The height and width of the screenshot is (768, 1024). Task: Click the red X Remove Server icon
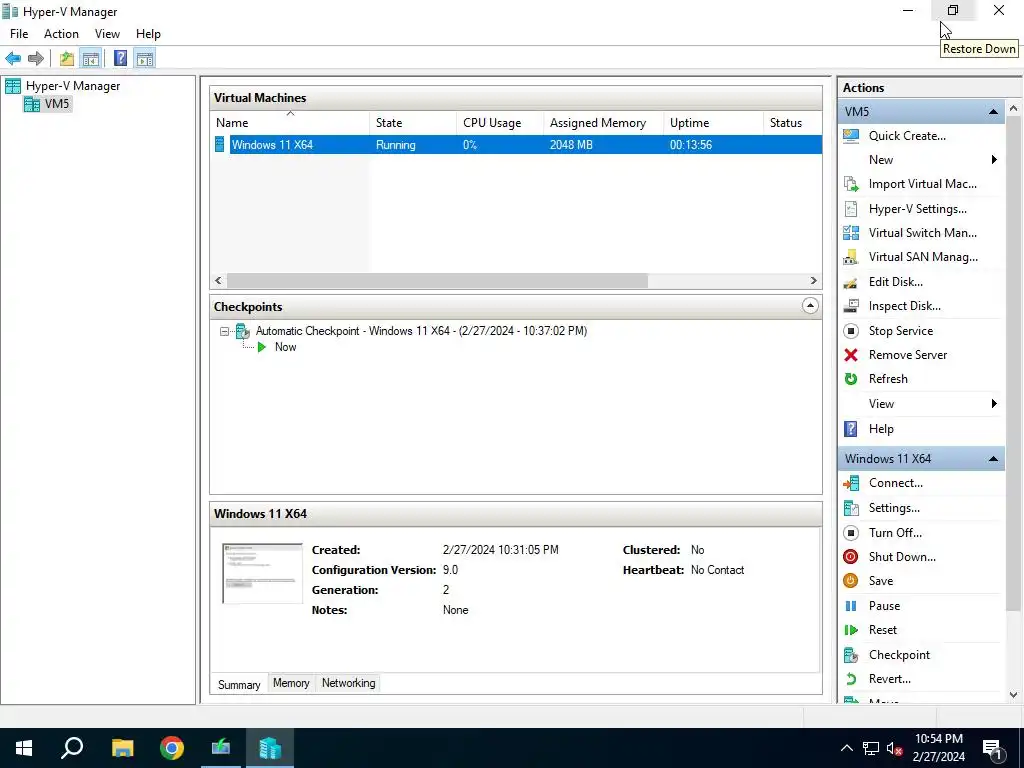coord(851,355)
